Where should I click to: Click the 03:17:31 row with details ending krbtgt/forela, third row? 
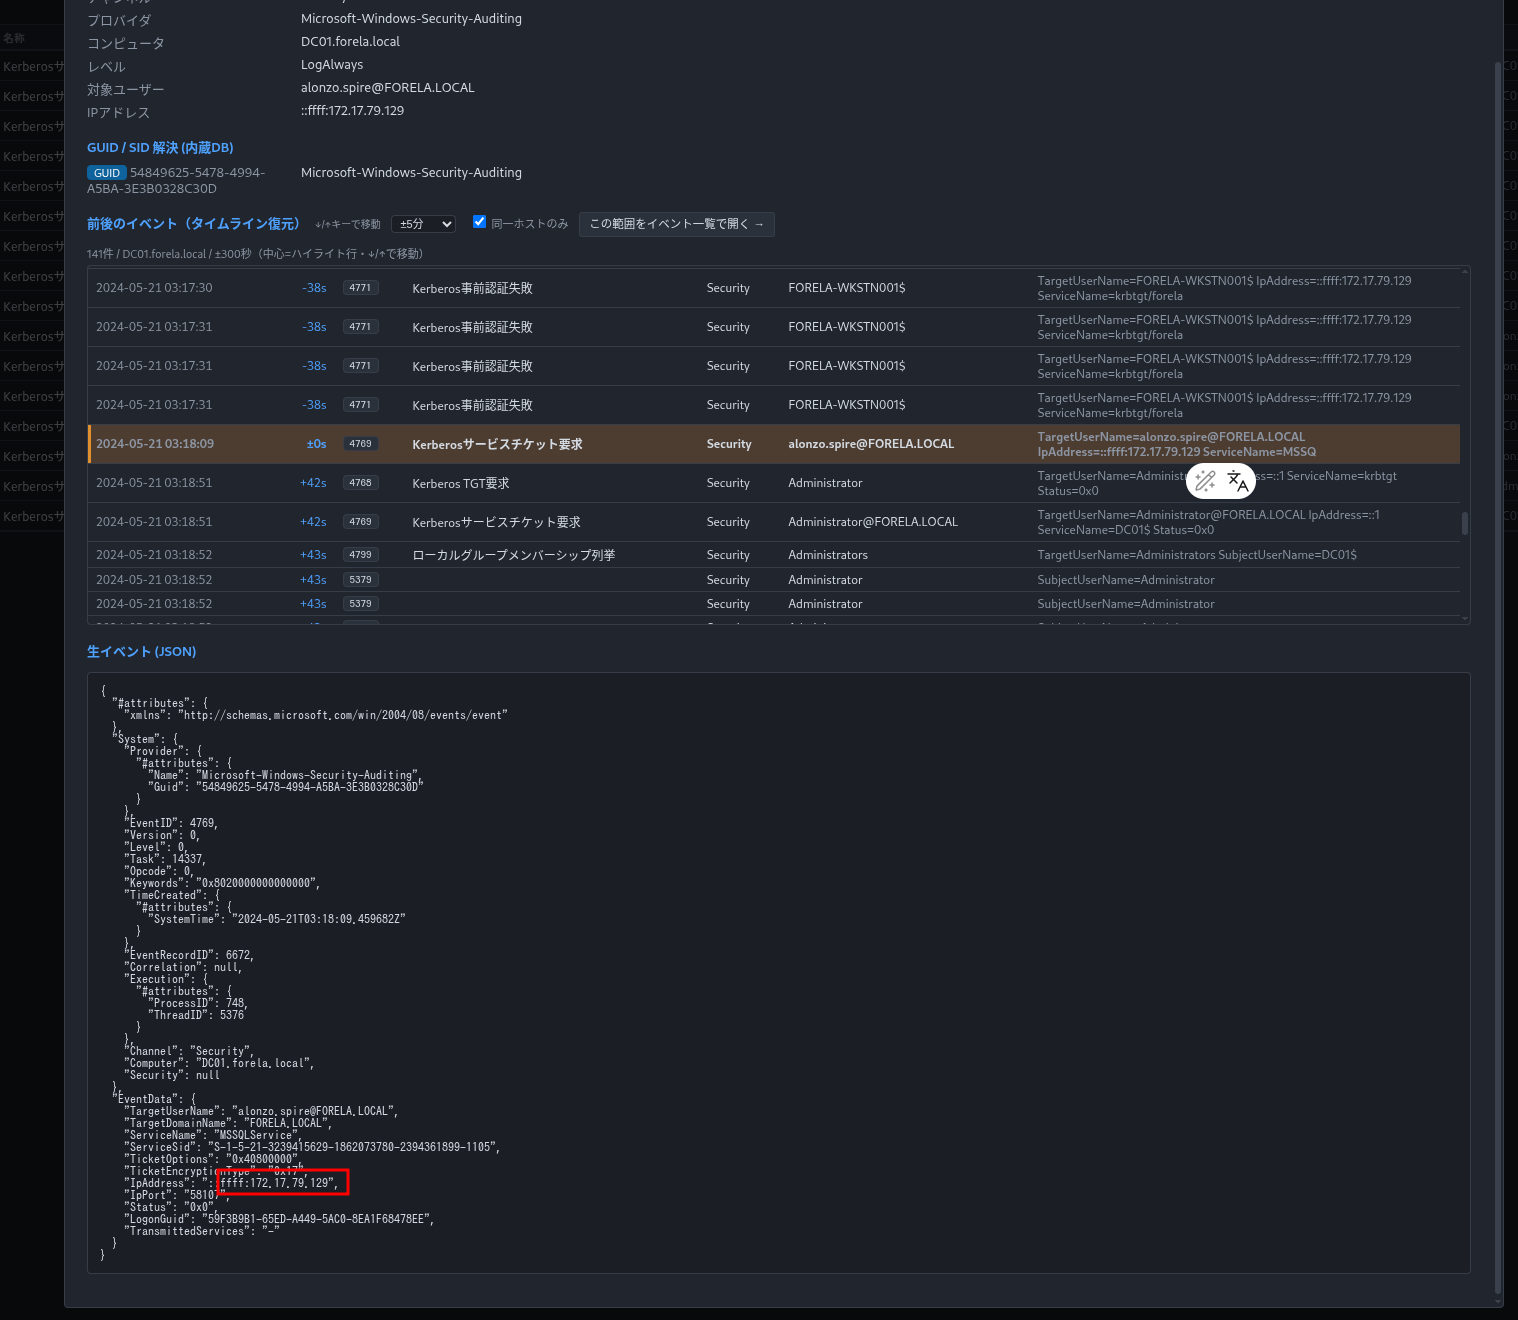coord(774,366)
